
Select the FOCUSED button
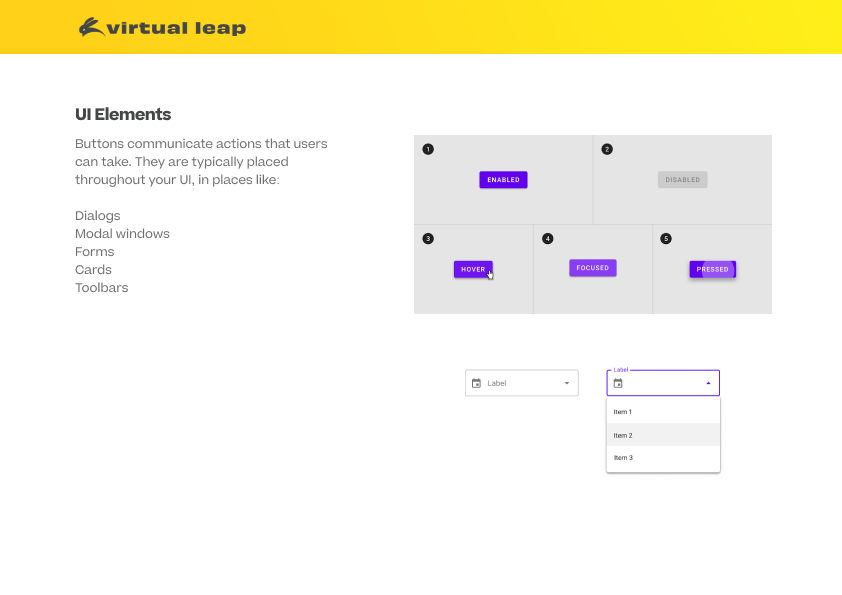pos(593,268)
